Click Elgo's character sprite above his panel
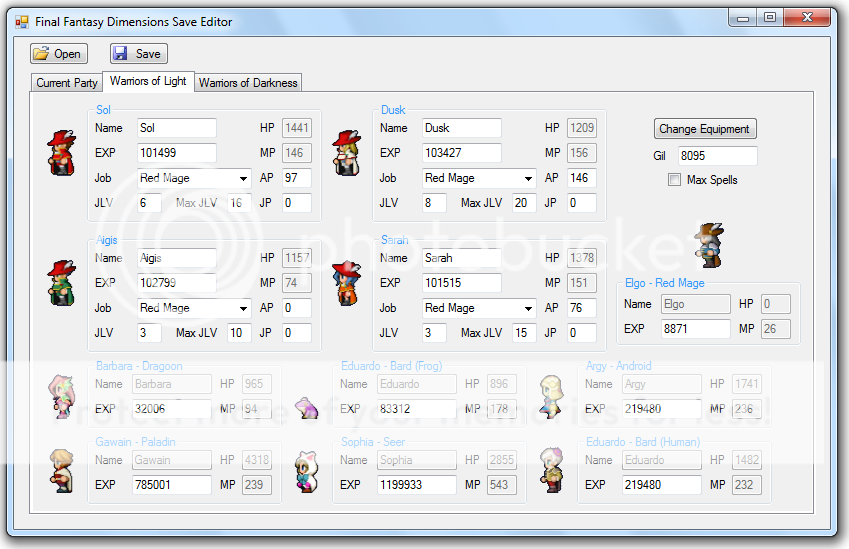The height and width of the screenshot is (549, 849). (x=708, y=245)
